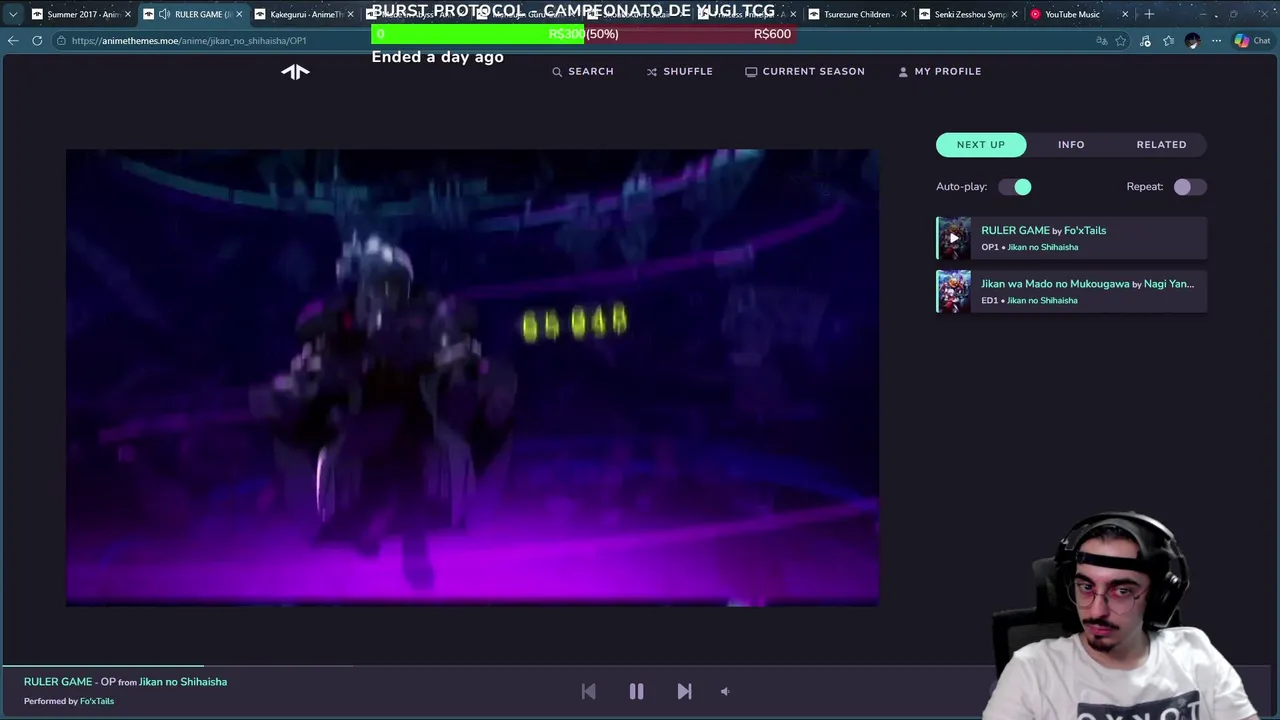The image size is (1280, 720).
Task: Click SHUFFLE in the navigation
Action: [680, 71]
